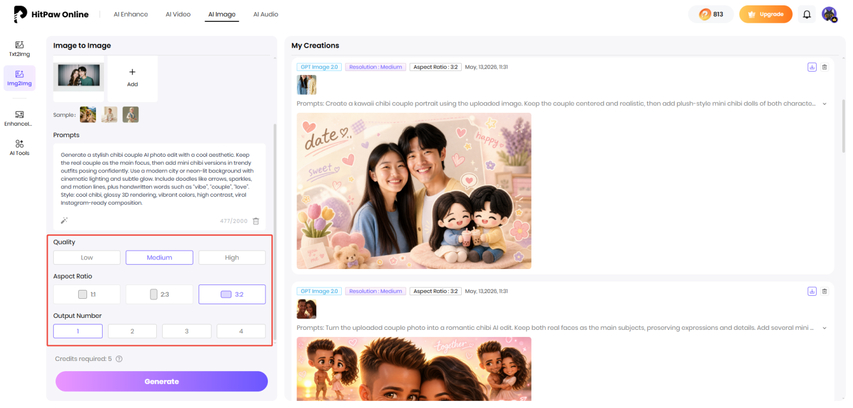Click the second GPT Image 2.0 tag

pos(319,291)
